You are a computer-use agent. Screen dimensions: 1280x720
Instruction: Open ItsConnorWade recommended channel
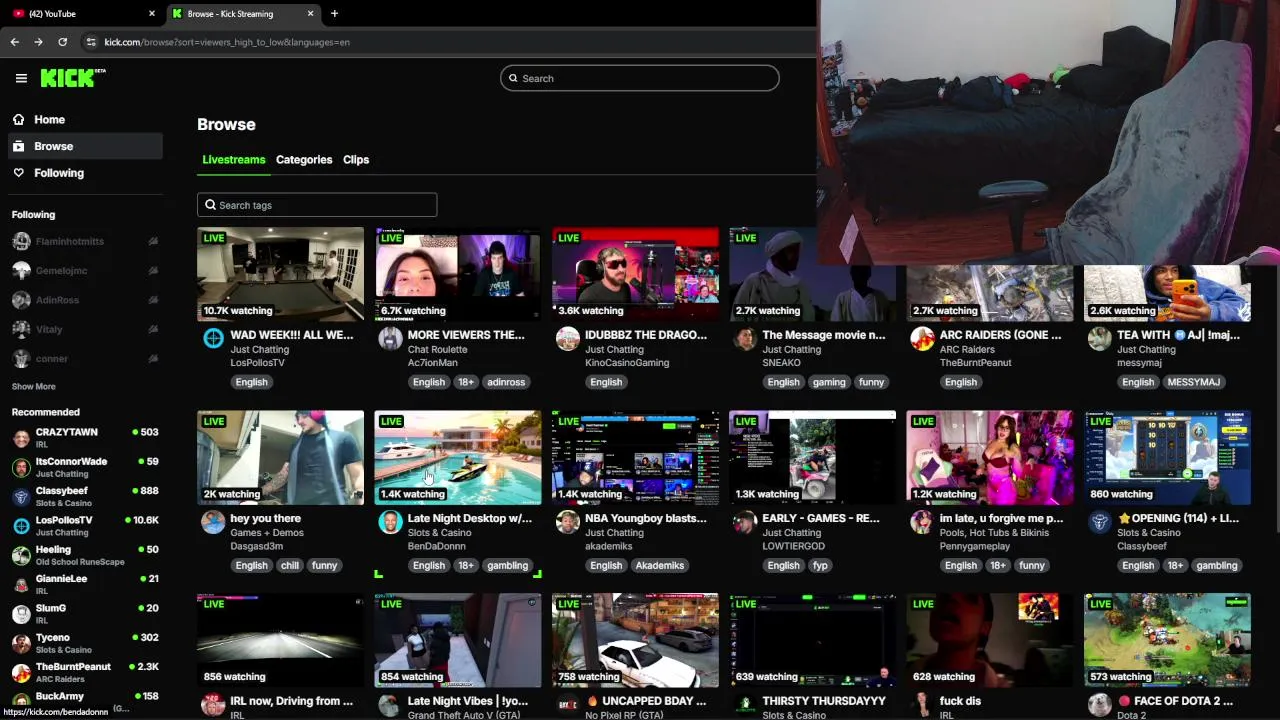[x=84, y=467]
